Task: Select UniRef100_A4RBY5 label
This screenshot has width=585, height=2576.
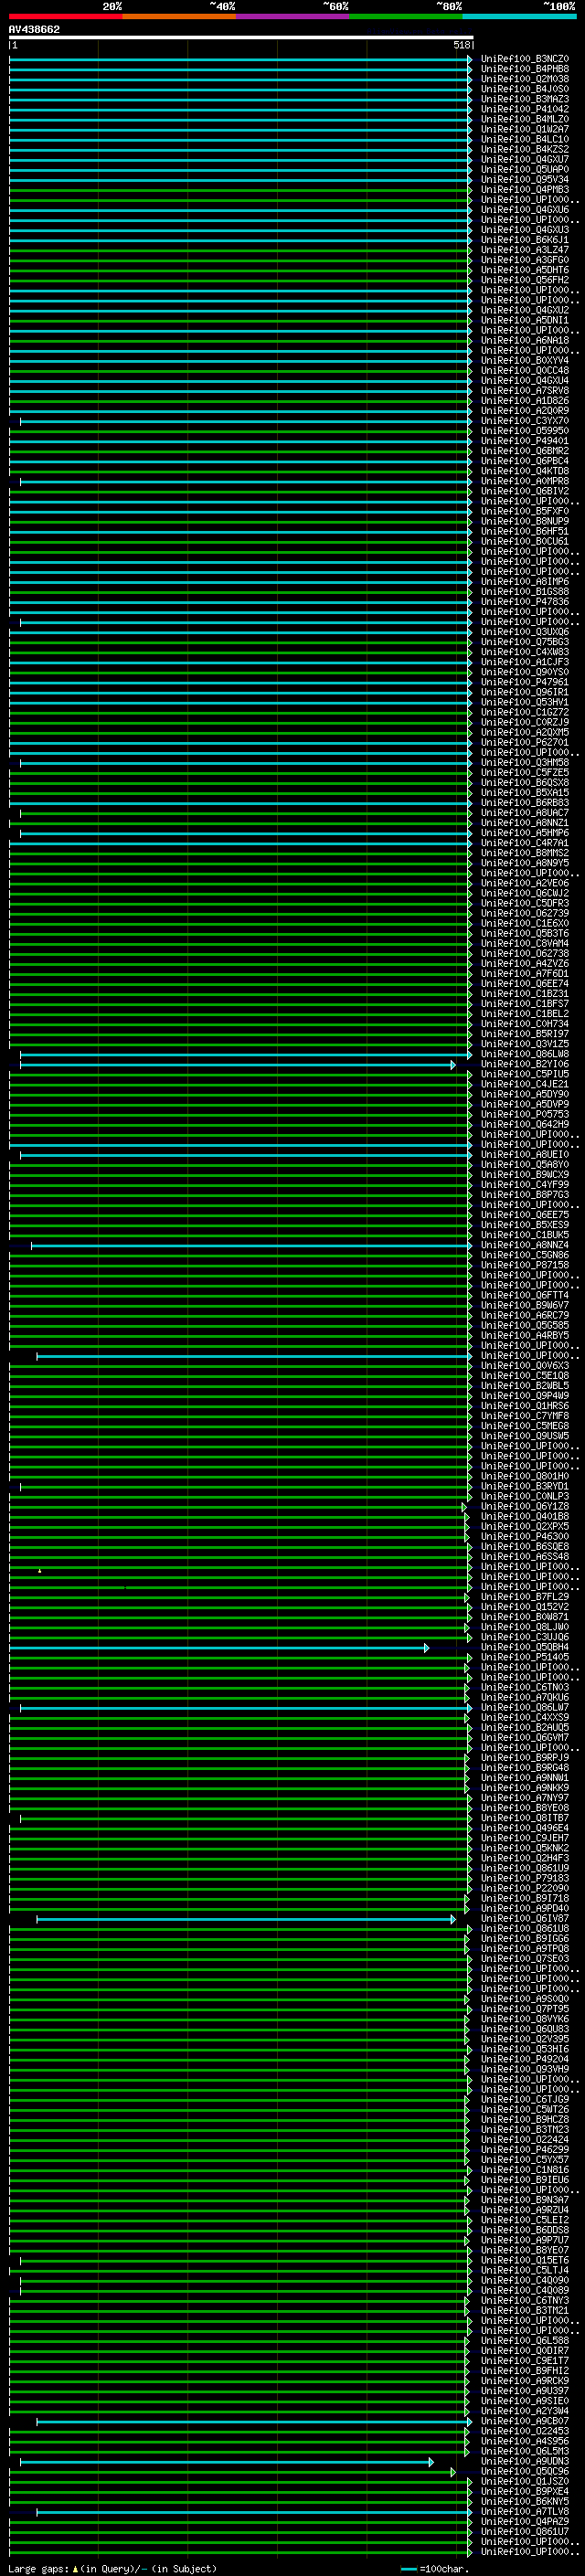Action: click(x=525, y=1335)
